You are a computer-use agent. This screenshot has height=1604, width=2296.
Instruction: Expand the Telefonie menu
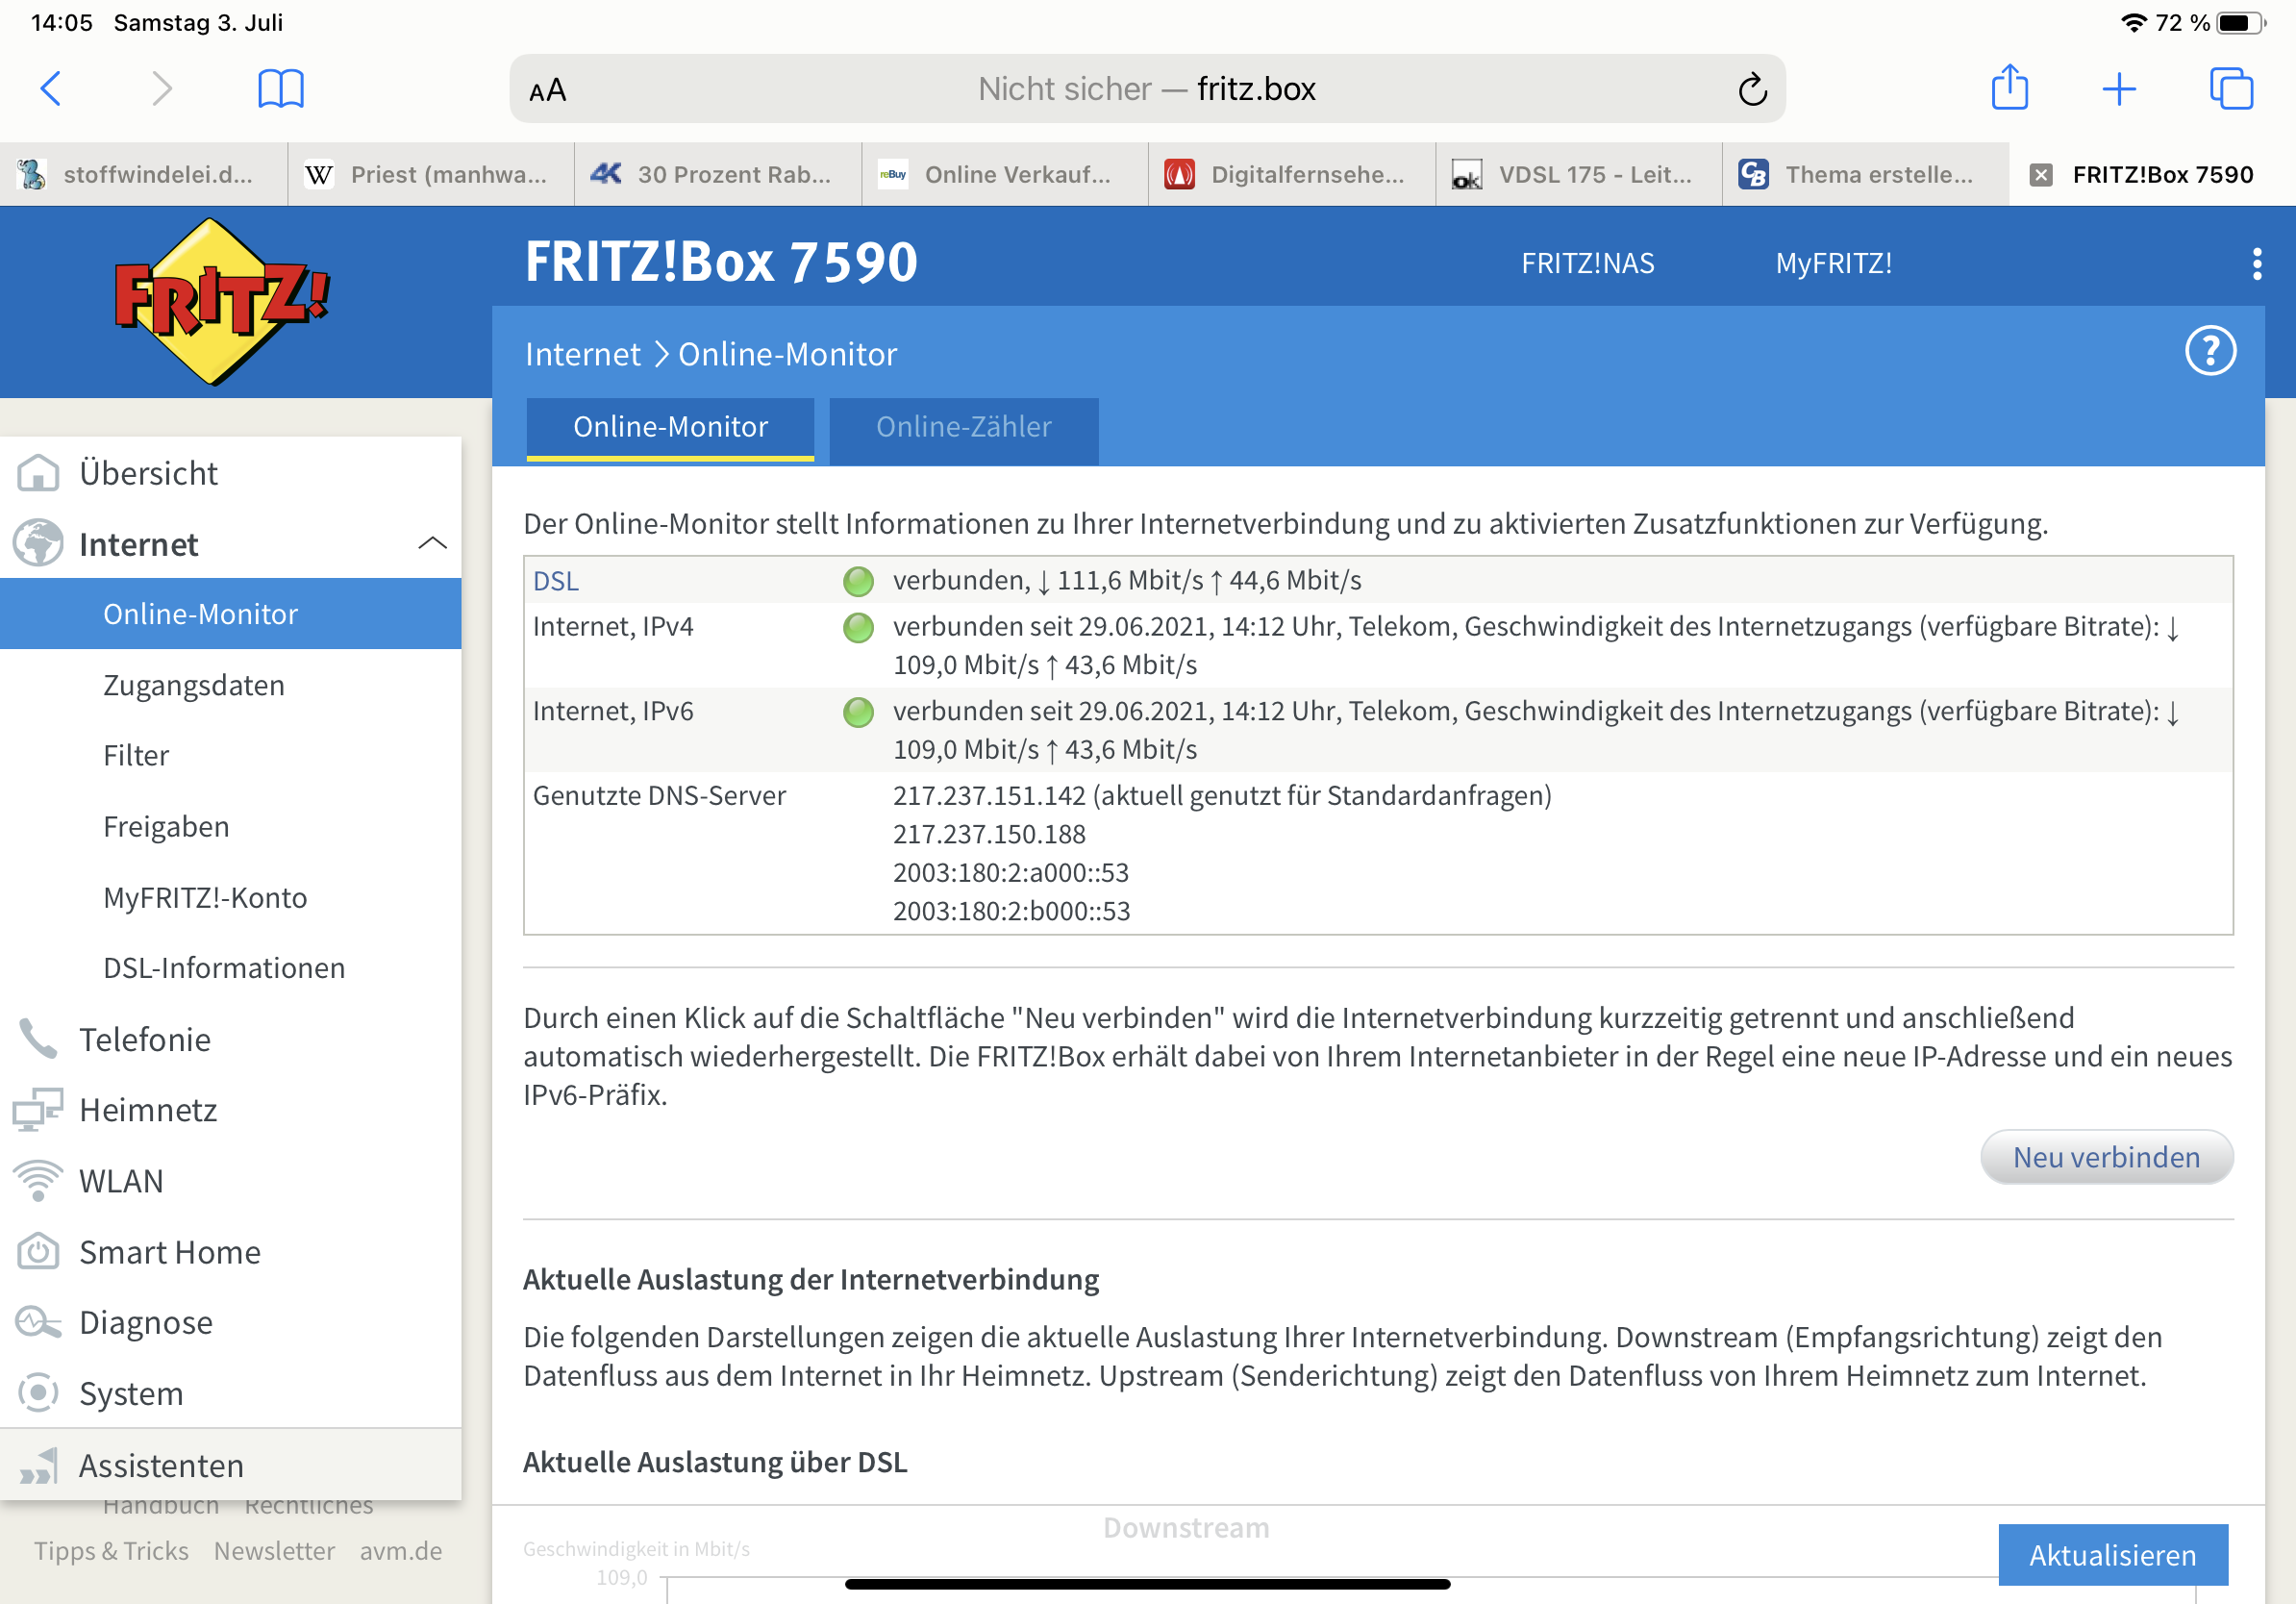tap(145, 1039)
